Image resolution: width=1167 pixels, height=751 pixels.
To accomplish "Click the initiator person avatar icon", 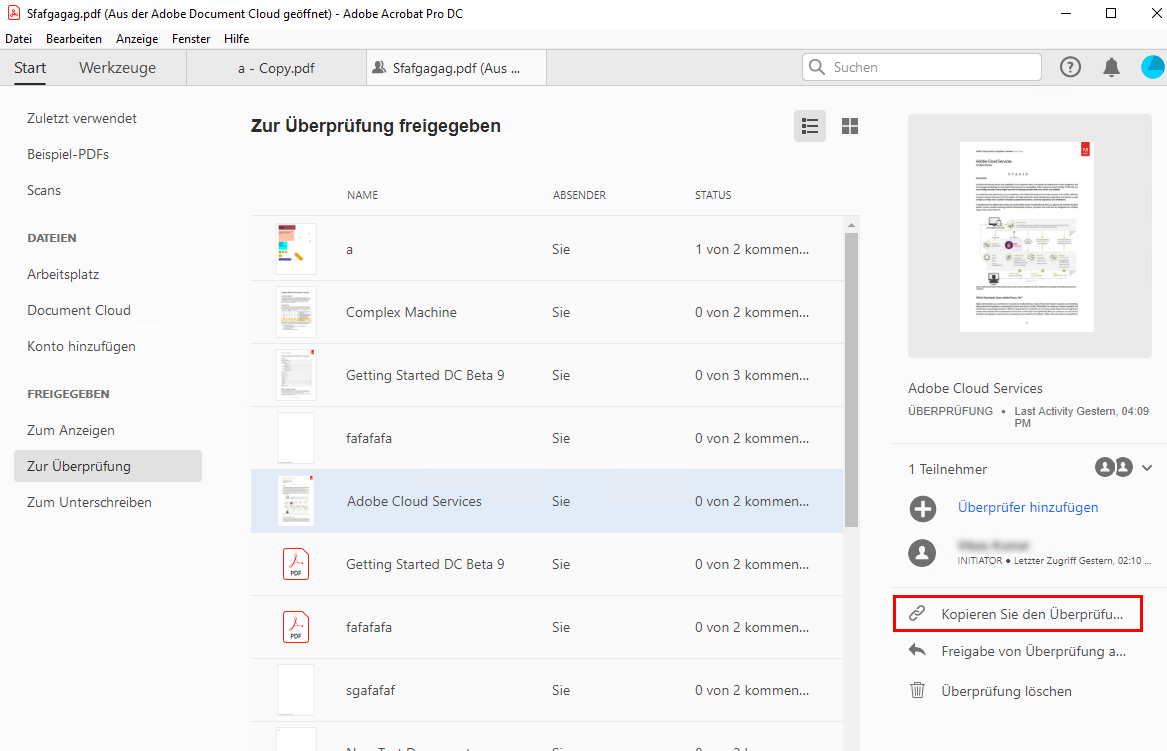I will (x=922, y=553).
